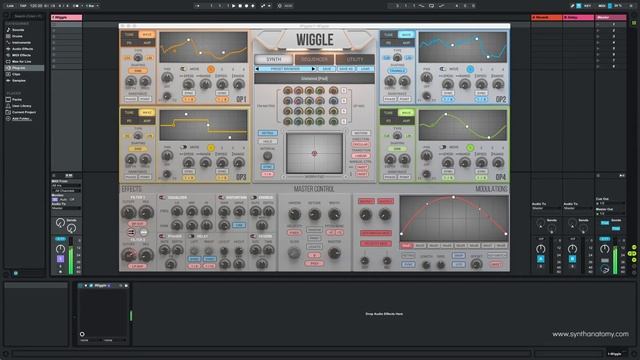Click the Link button in top bar

pos(10,6)
